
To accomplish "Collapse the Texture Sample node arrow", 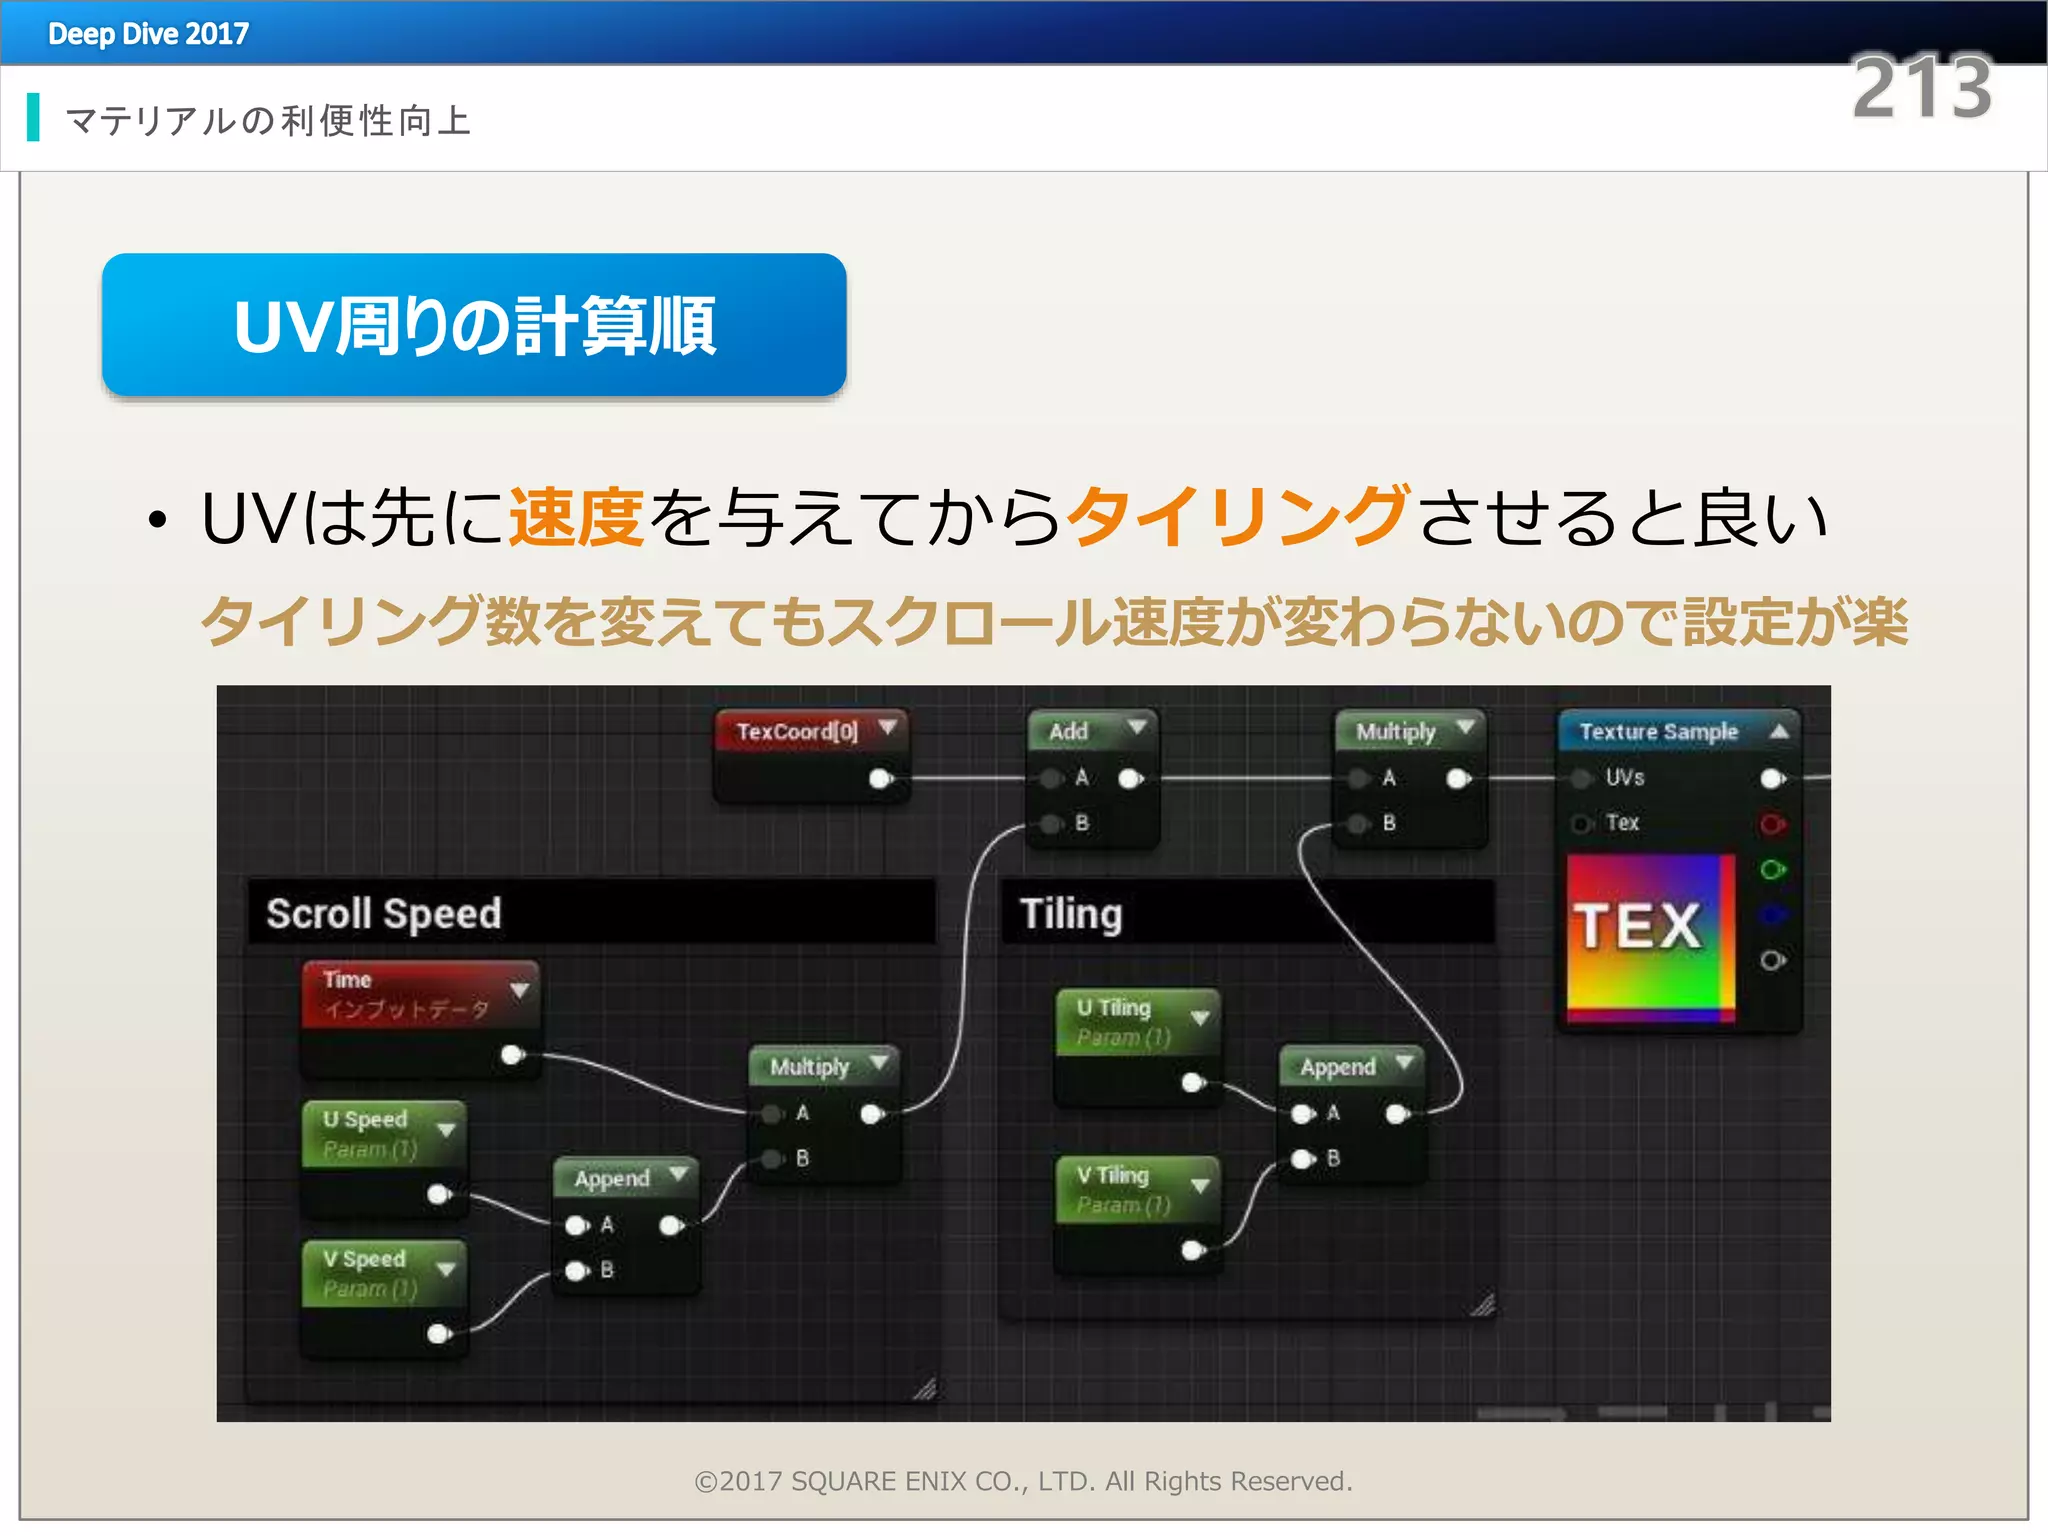I will click(1779, 731).
